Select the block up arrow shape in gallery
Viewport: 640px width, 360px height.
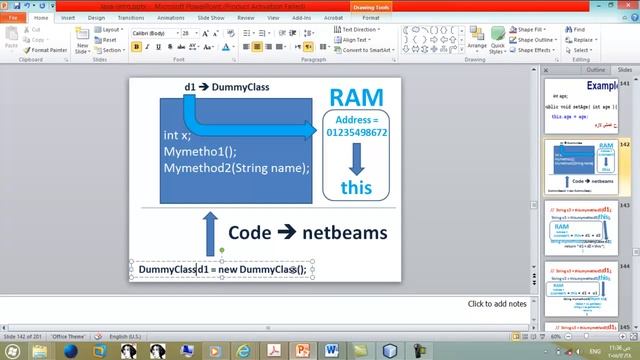[453, 40]
